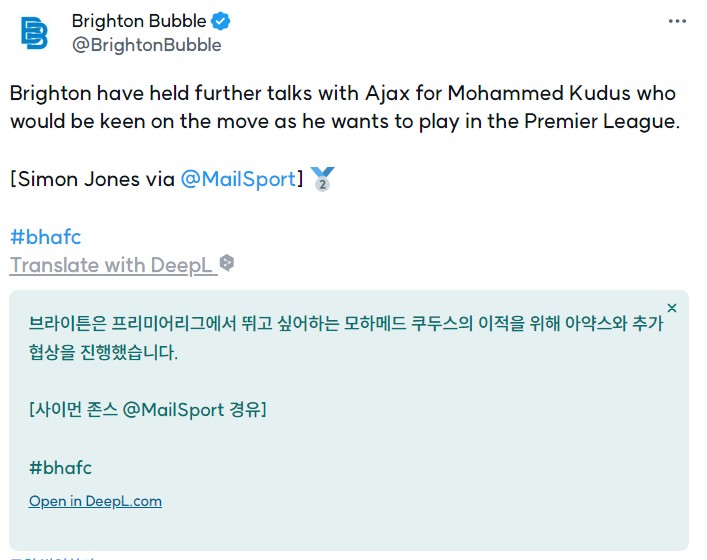Click the silver medal emoji
This screenshot has height=560, width=707.
(323, 179)
